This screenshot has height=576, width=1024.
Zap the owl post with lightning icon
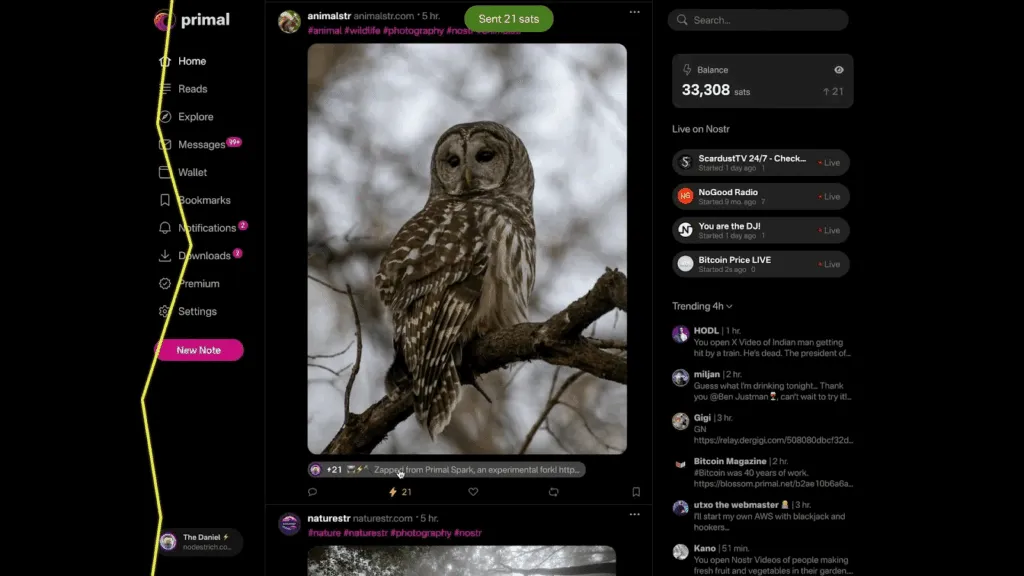393,492
